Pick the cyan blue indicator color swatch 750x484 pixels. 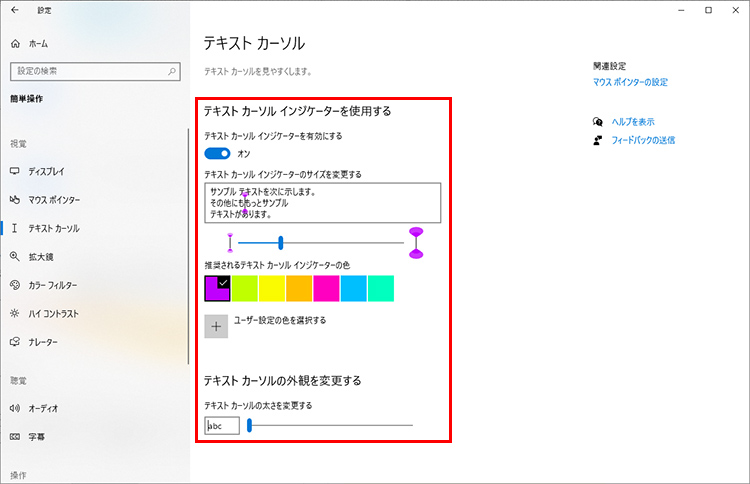coord(353,288)
